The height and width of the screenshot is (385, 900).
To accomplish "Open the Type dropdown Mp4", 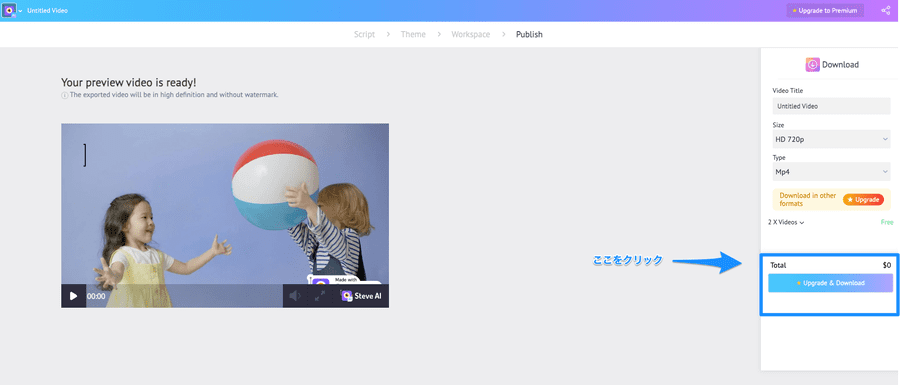I will 832,171.
